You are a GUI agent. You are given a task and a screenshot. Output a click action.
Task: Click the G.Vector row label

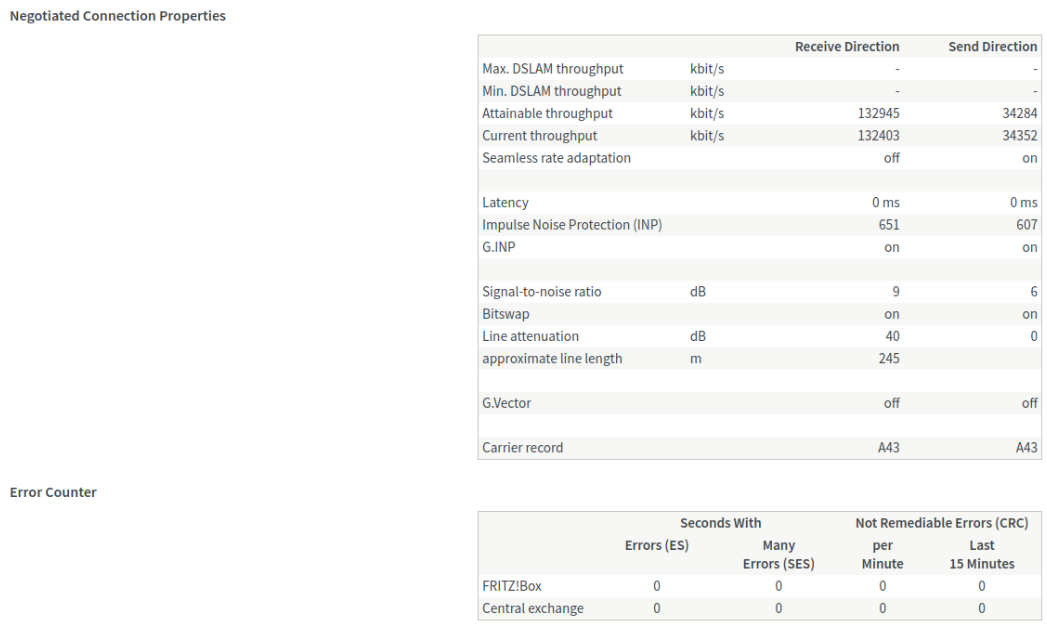tap(509, 403)
